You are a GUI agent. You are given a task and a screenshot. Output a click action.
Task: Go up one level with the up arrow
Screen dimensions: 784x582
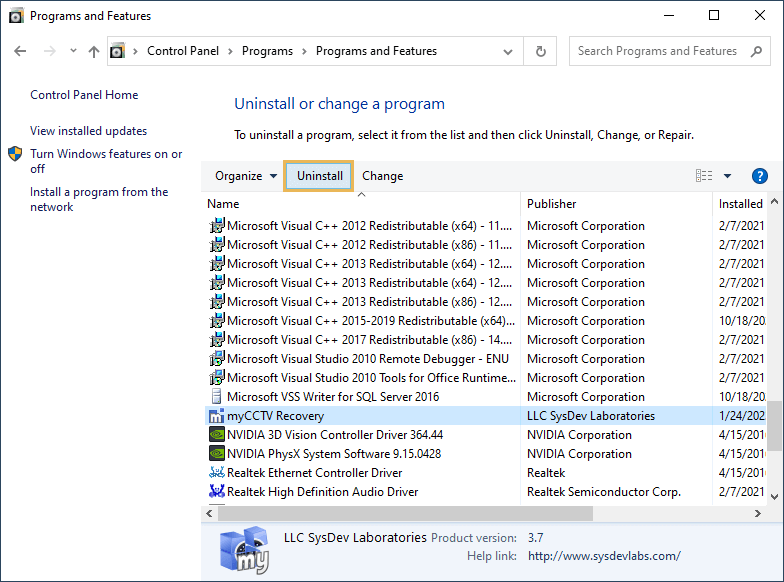(94, 51)
